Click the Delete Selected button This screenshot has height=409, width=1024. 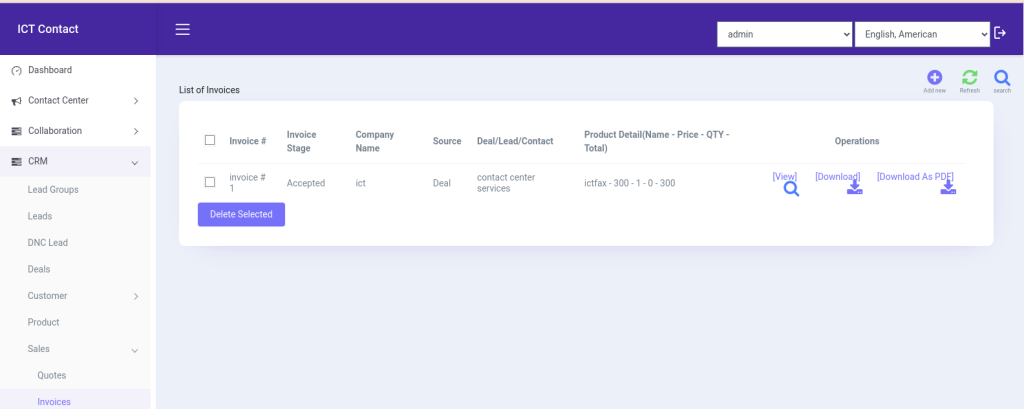[241, 214]
